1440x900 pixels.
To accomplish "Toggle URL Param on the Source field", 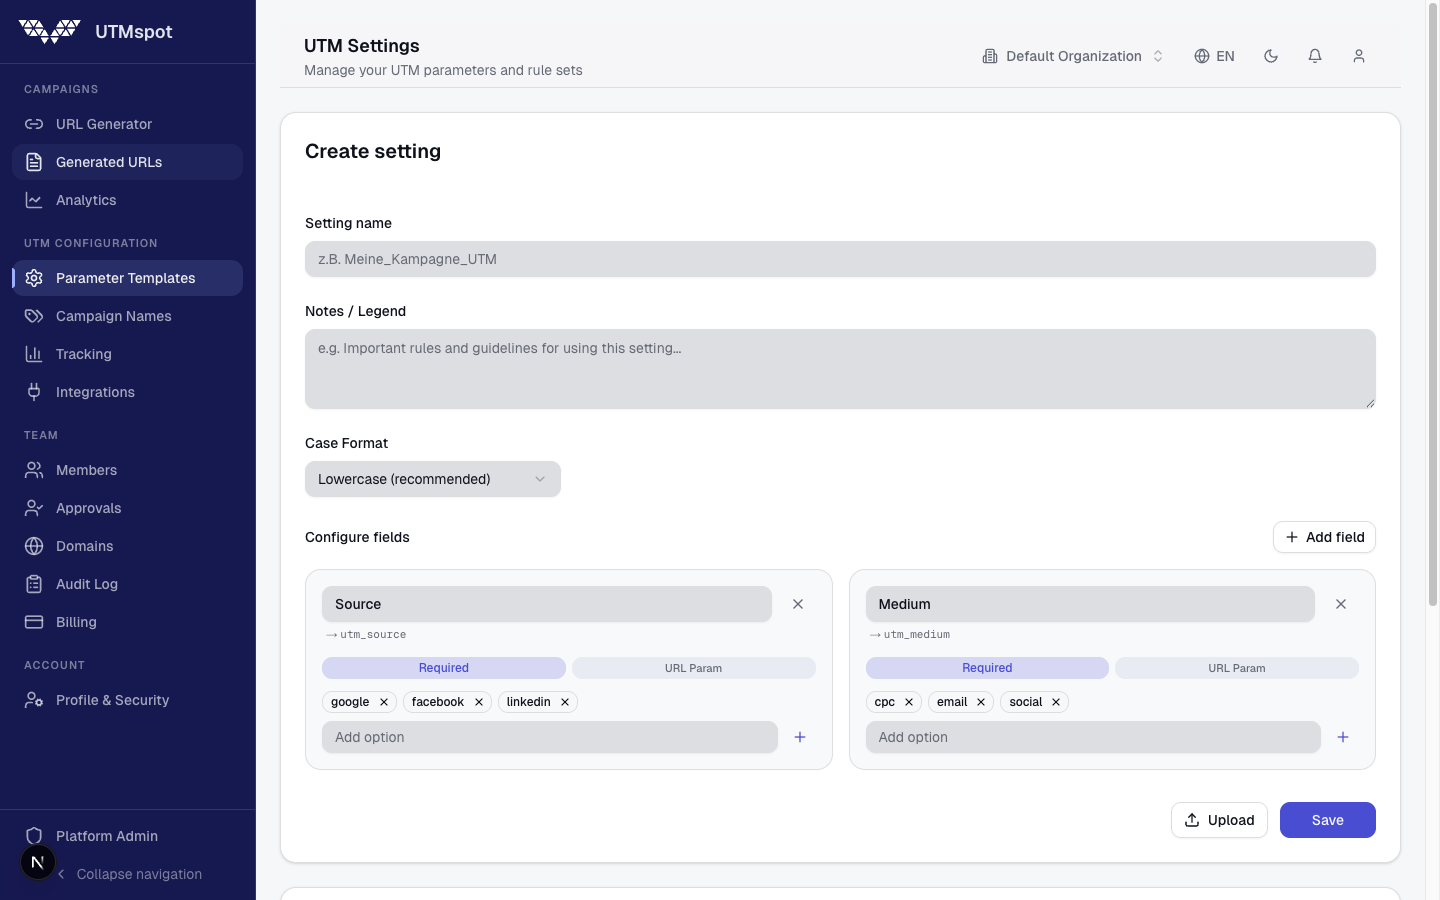I will [x=694, y=667].
